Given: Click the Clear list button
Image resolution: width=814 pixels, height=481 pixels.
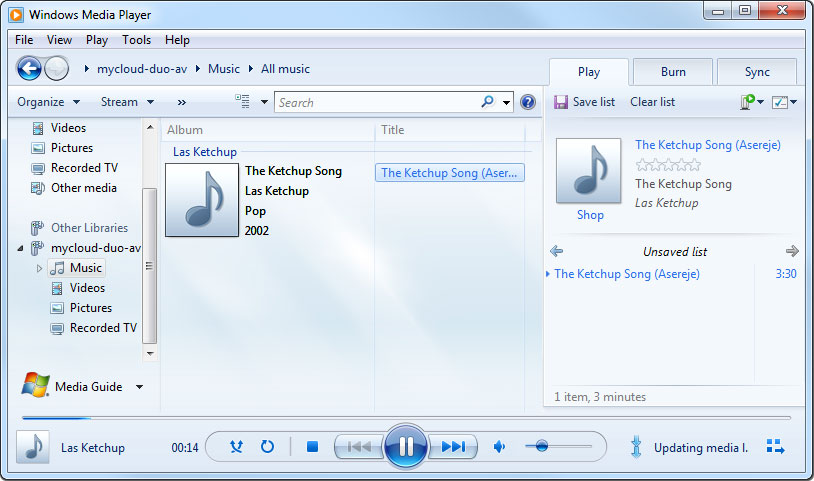Looking at the screenshot, I should 652,102.
